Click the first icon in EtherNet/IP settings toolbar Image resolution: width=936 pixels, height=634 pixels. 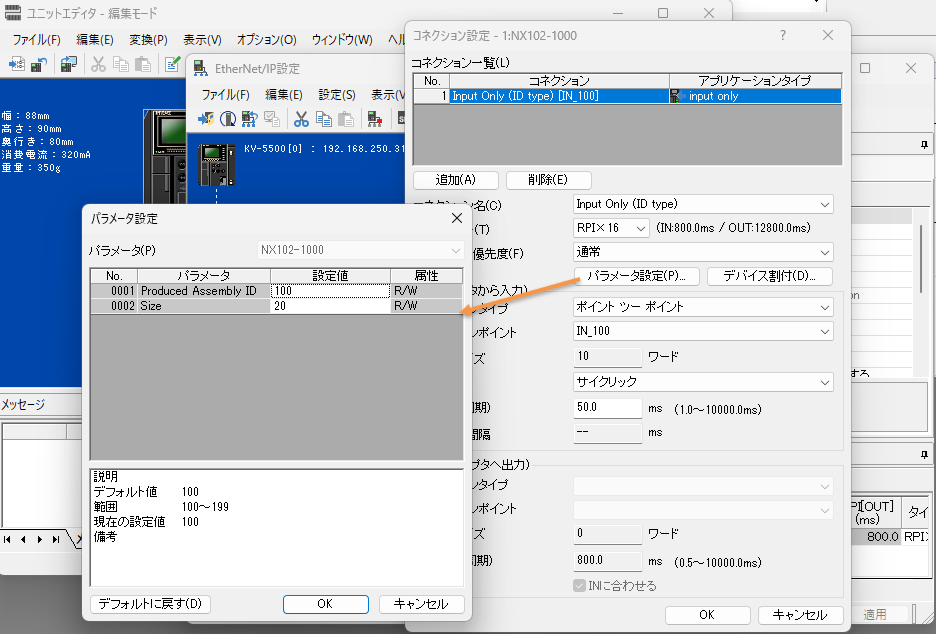point(205,119)
